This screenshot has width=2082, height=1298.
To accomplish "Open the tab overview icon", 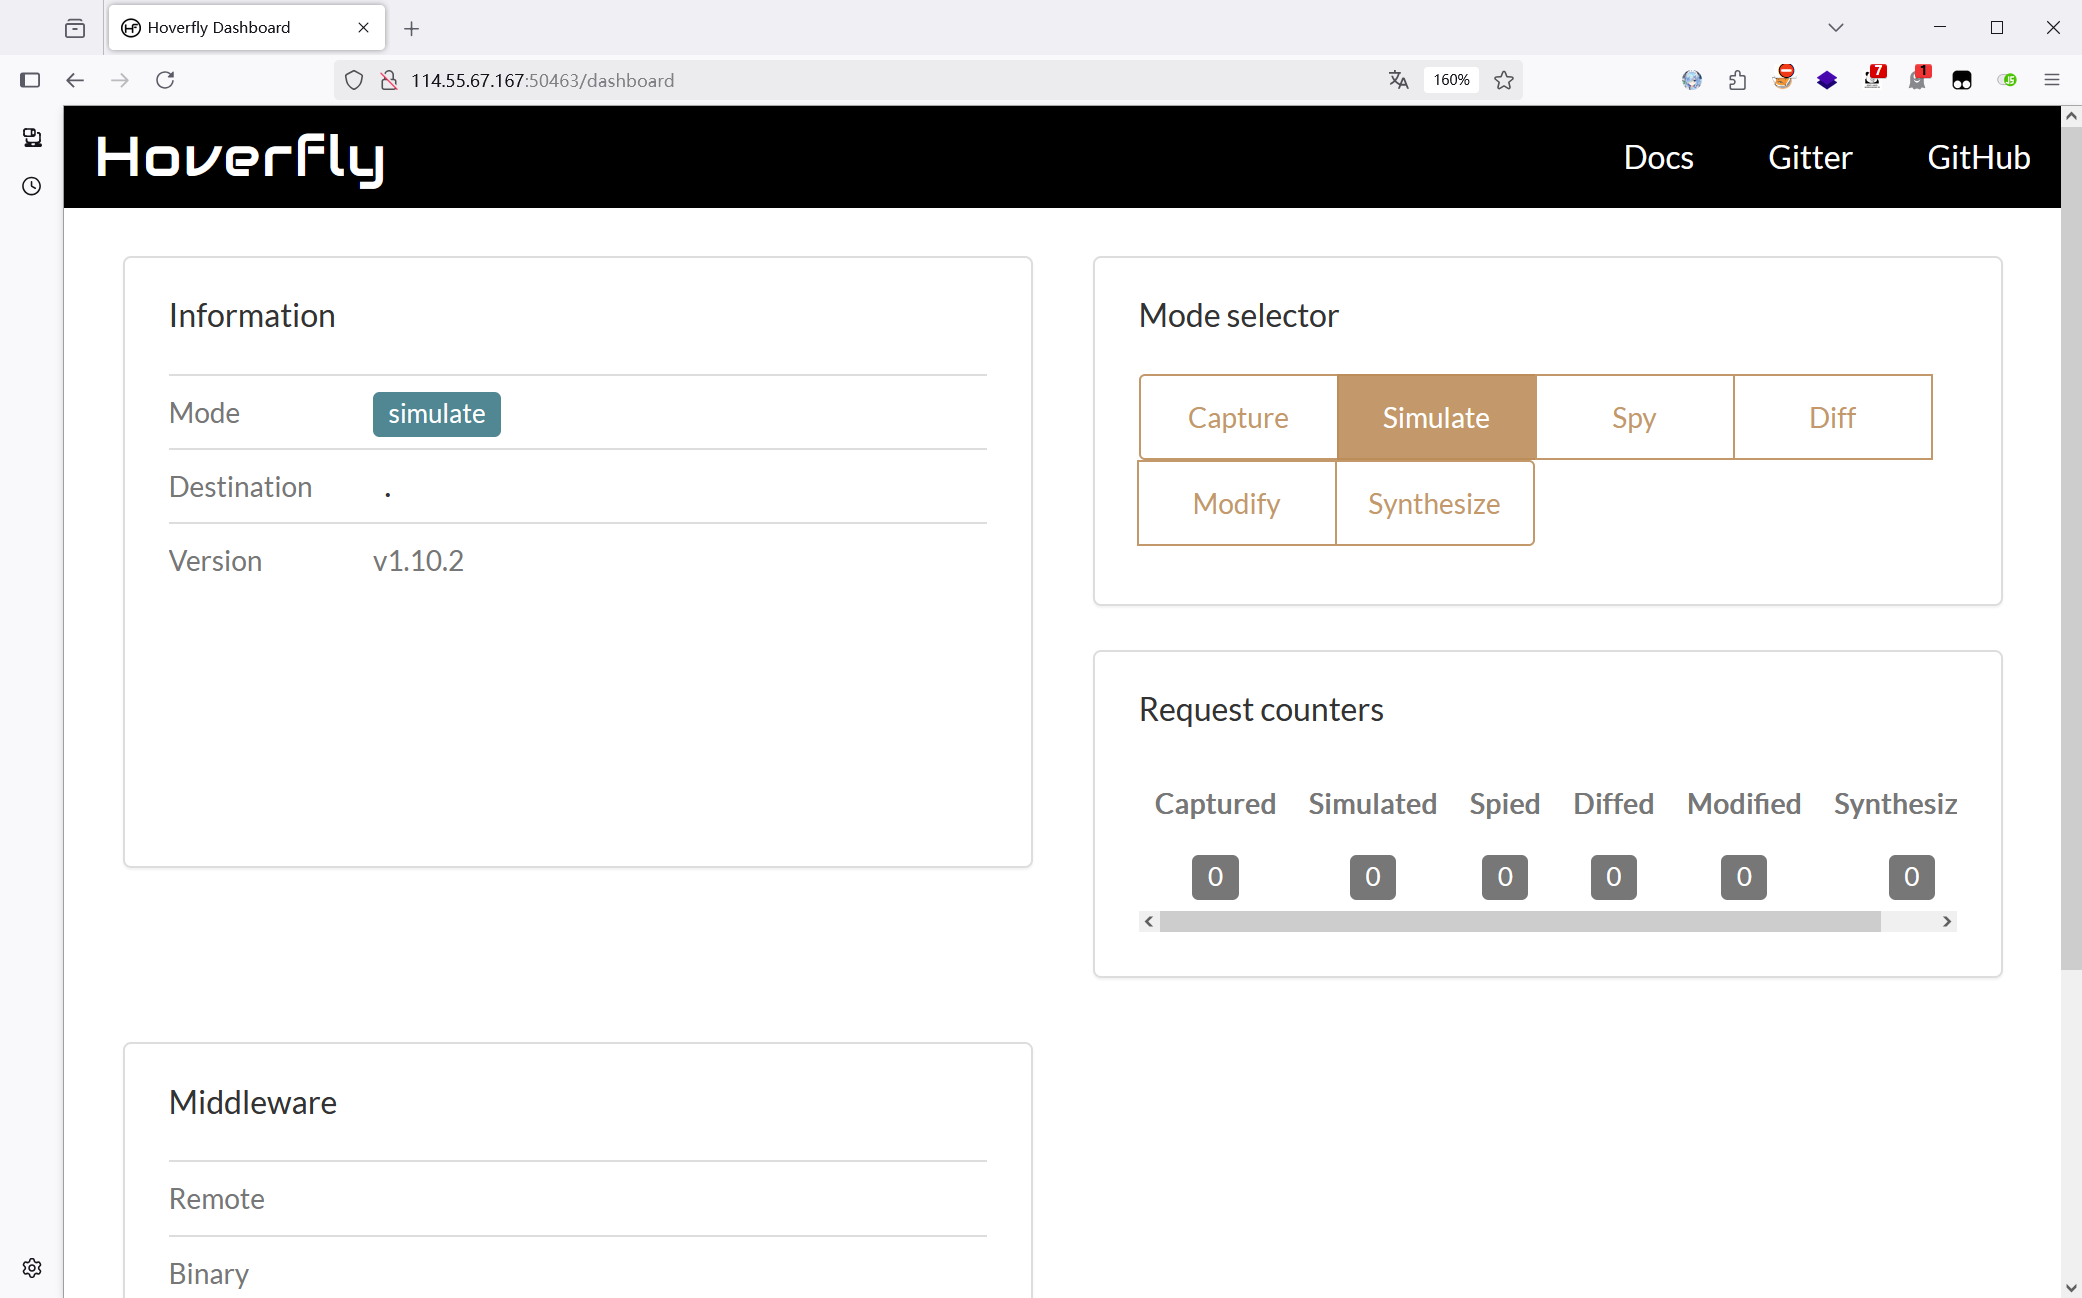I will coord(75,28).
